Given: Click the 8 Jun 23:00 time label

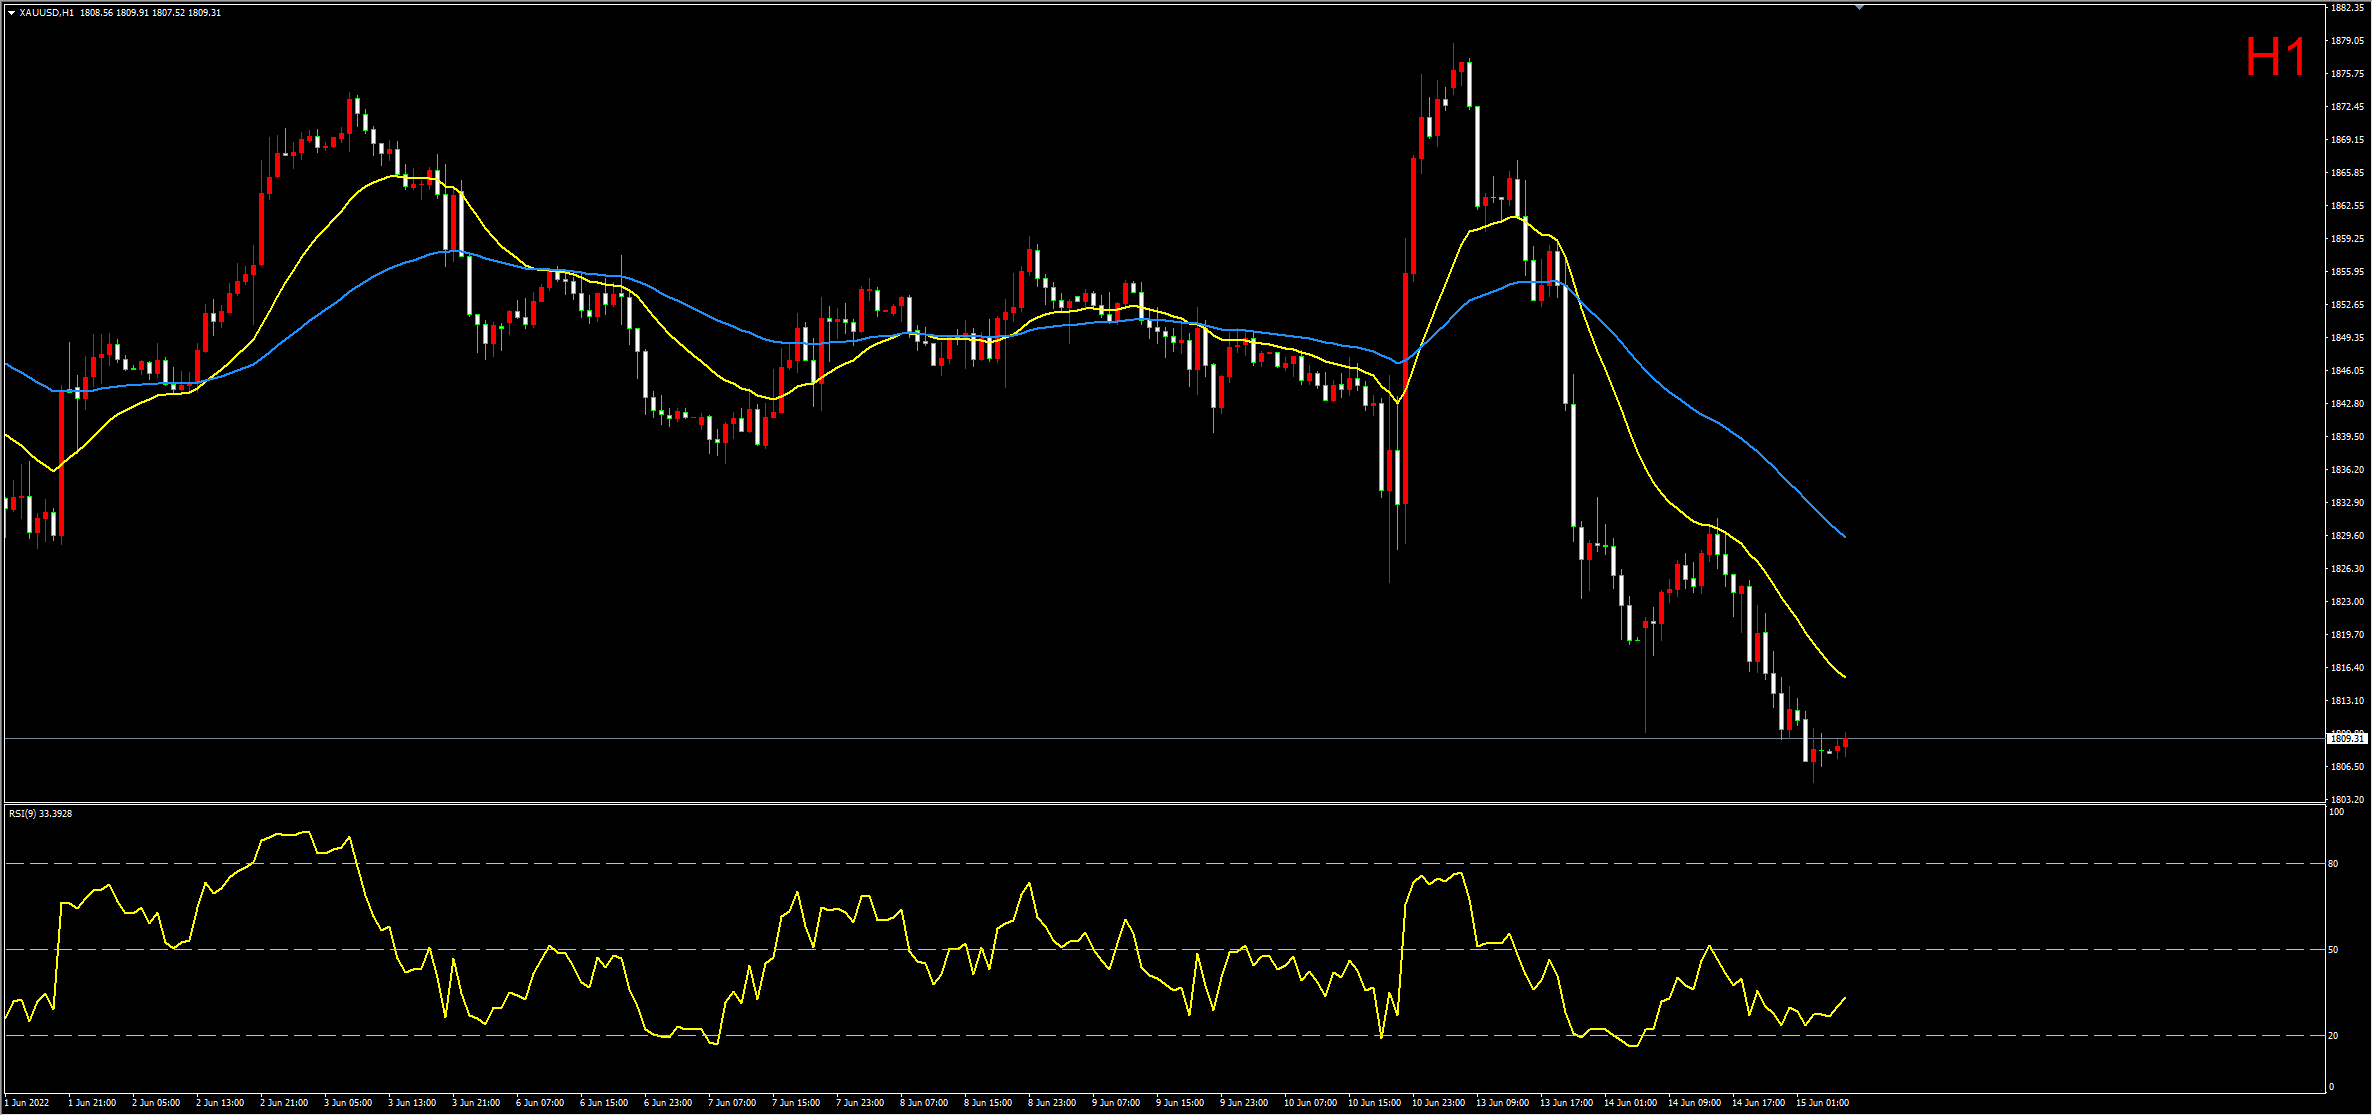Looking at the screenshot, I should (x=1052, y=1103).
